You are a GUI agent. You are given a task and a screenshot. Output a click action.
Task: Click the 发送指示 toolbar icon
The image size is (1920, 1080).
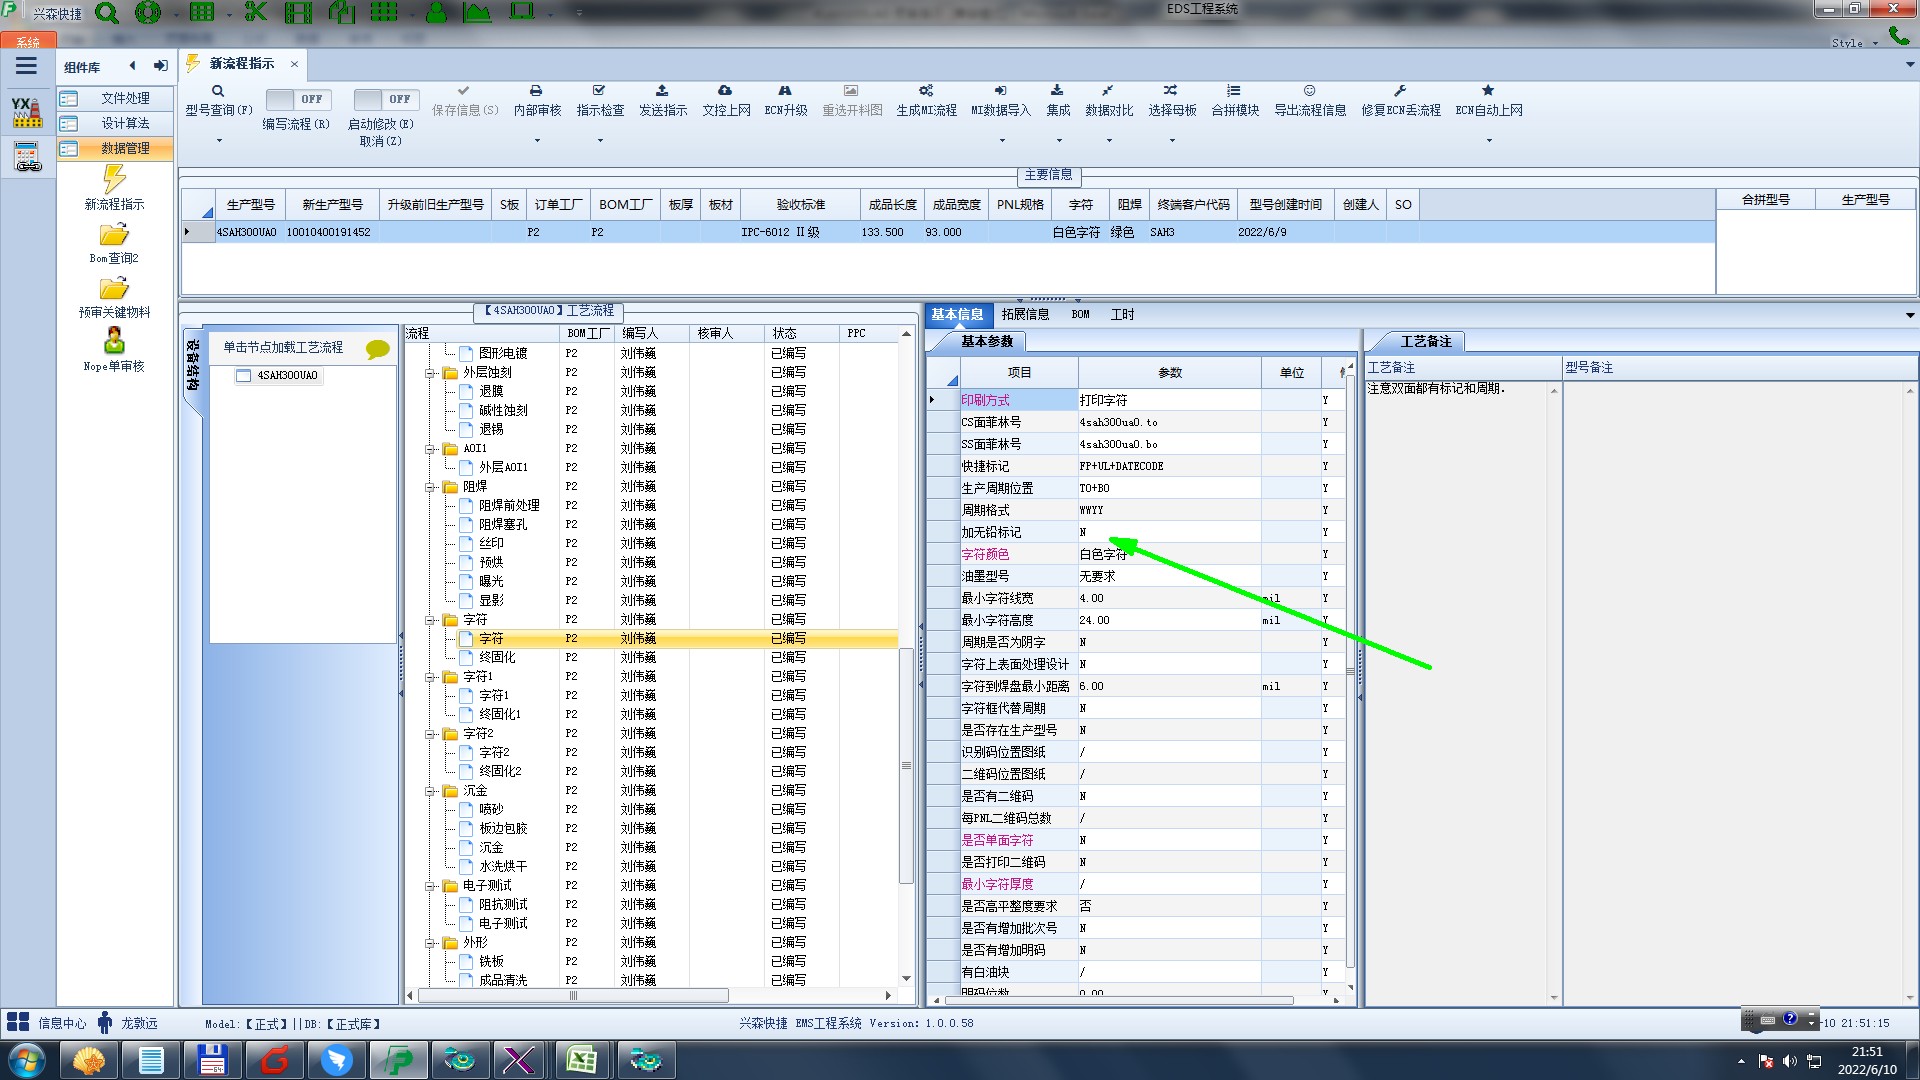pos(662,91)
